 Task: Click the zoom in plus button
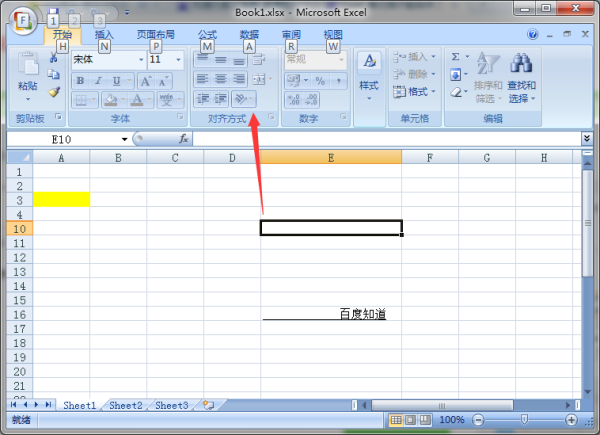tap(571, 420)
